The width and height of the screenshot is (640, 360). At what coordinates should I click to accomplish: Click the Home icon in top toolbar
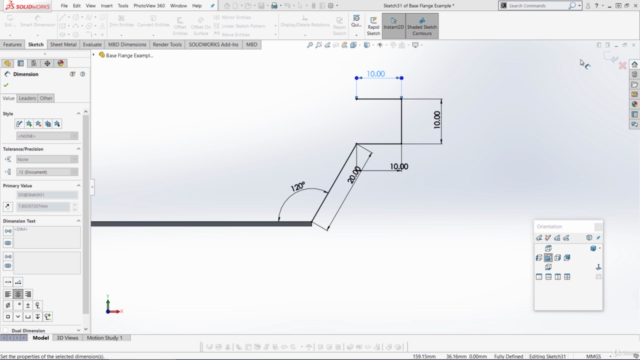tap(227, 6)
